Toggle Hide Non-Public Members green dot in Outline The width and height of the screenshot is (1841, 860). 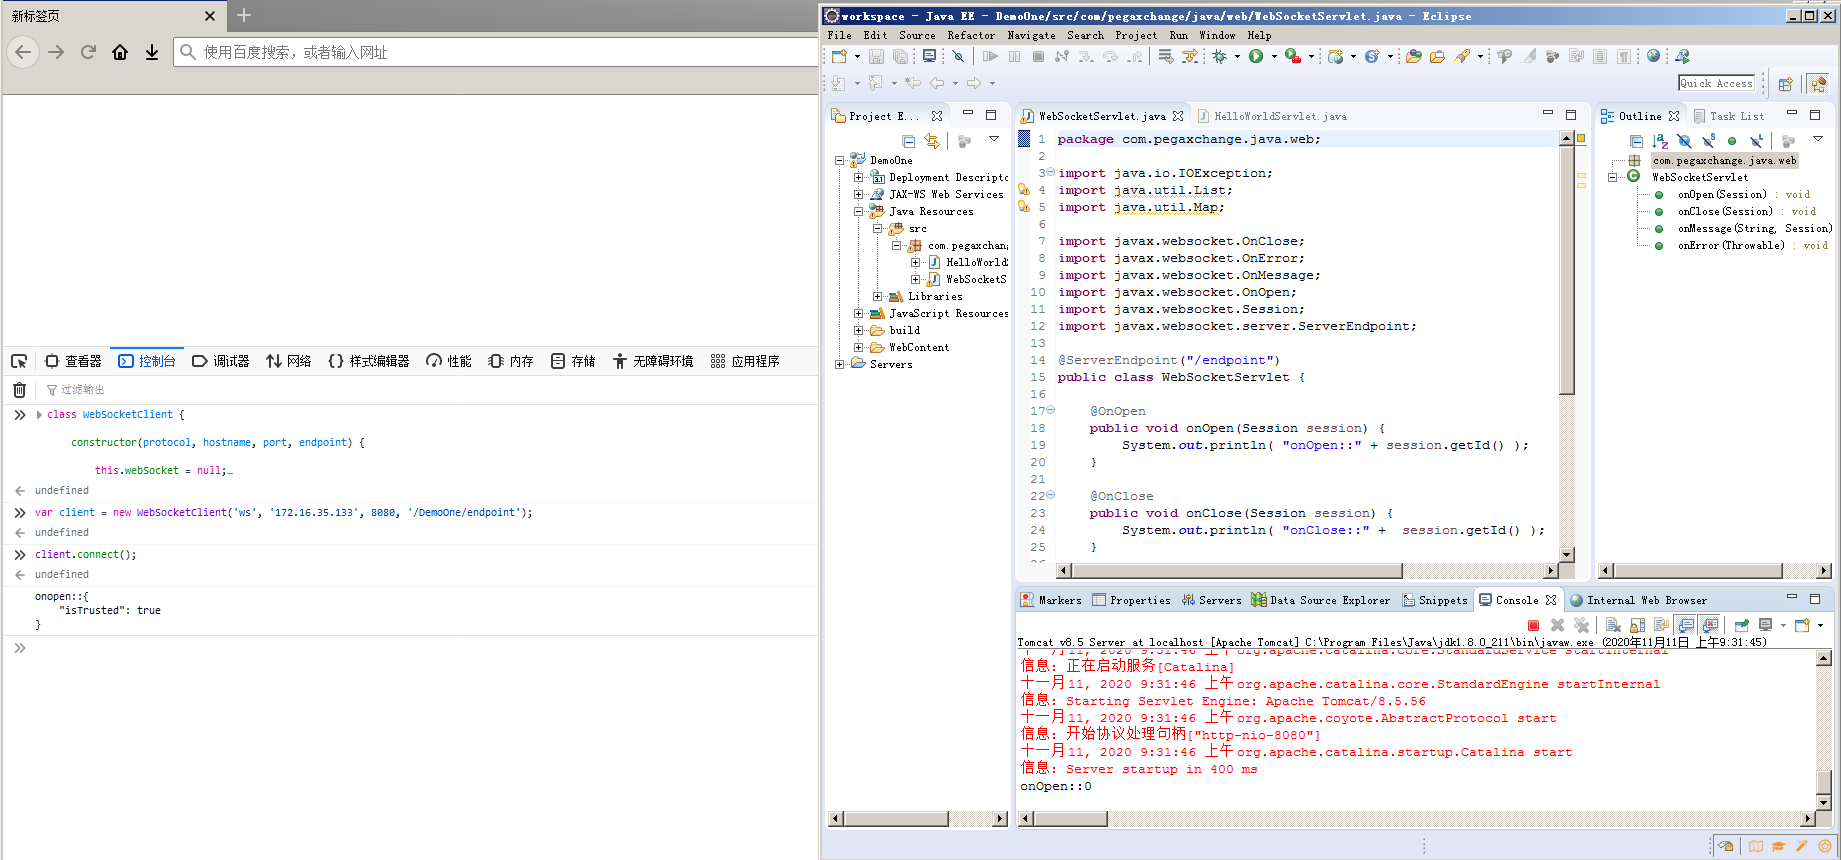pos(1732,142)
